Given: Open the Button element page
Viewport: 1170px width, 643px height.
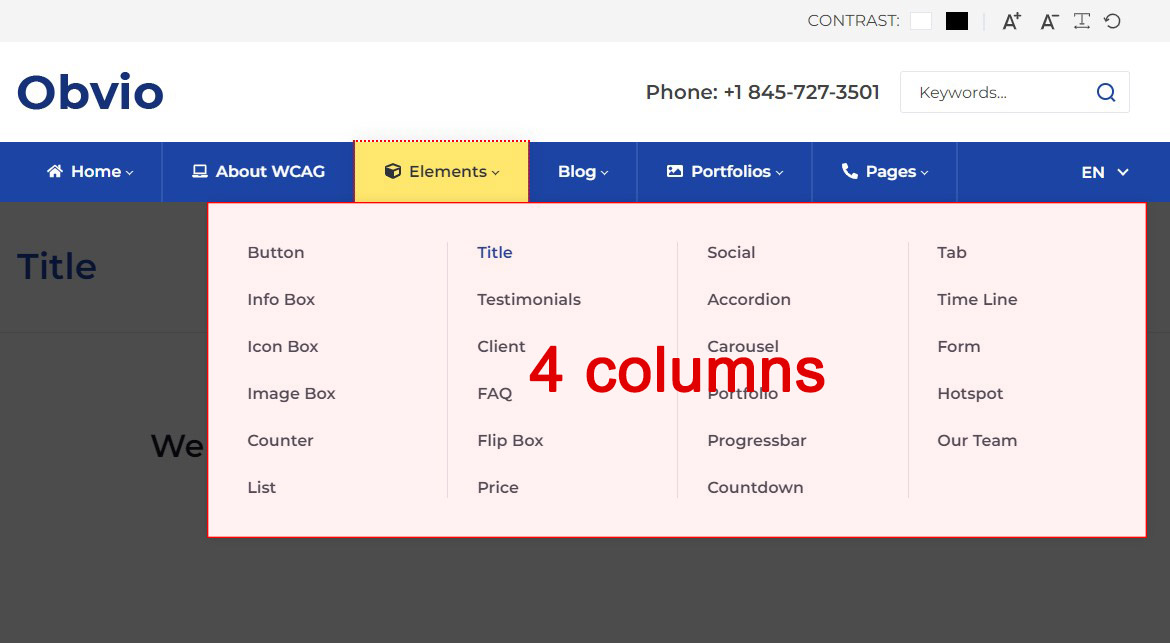Looking at the screenshot, I should 276,253.
